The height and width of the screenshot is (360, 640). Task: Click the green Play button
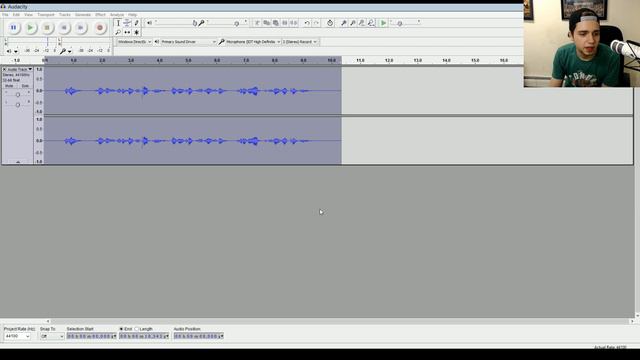(30, 28)
